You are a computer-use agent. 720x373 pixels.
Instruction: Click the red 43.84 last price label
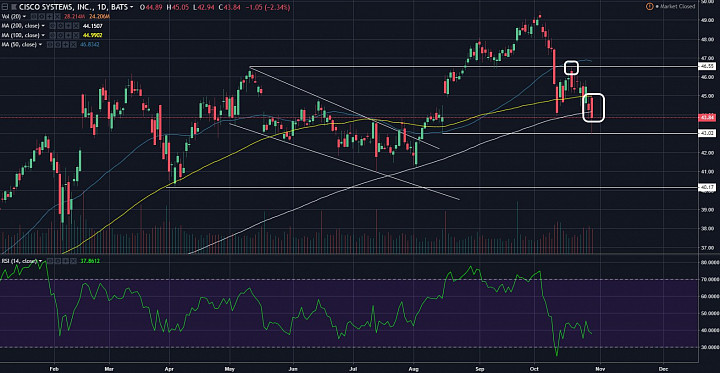pos(707,118)
